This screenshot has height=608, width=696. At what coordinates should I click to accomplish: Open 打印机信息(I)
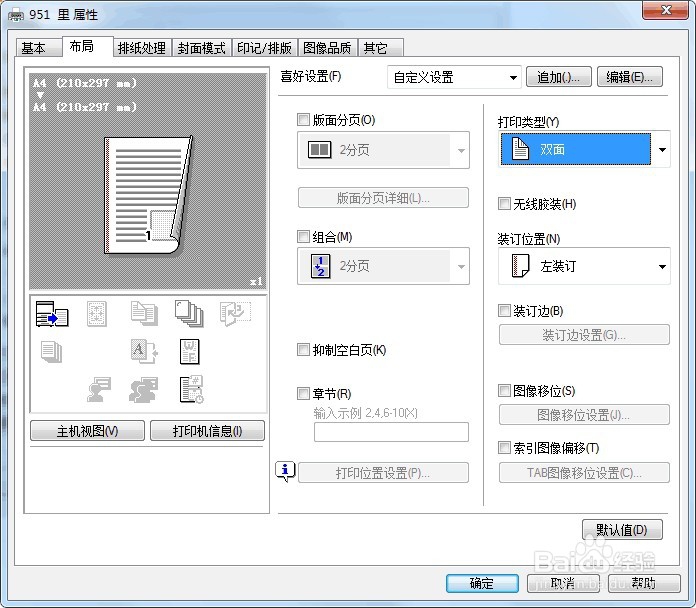coord(207,431)
